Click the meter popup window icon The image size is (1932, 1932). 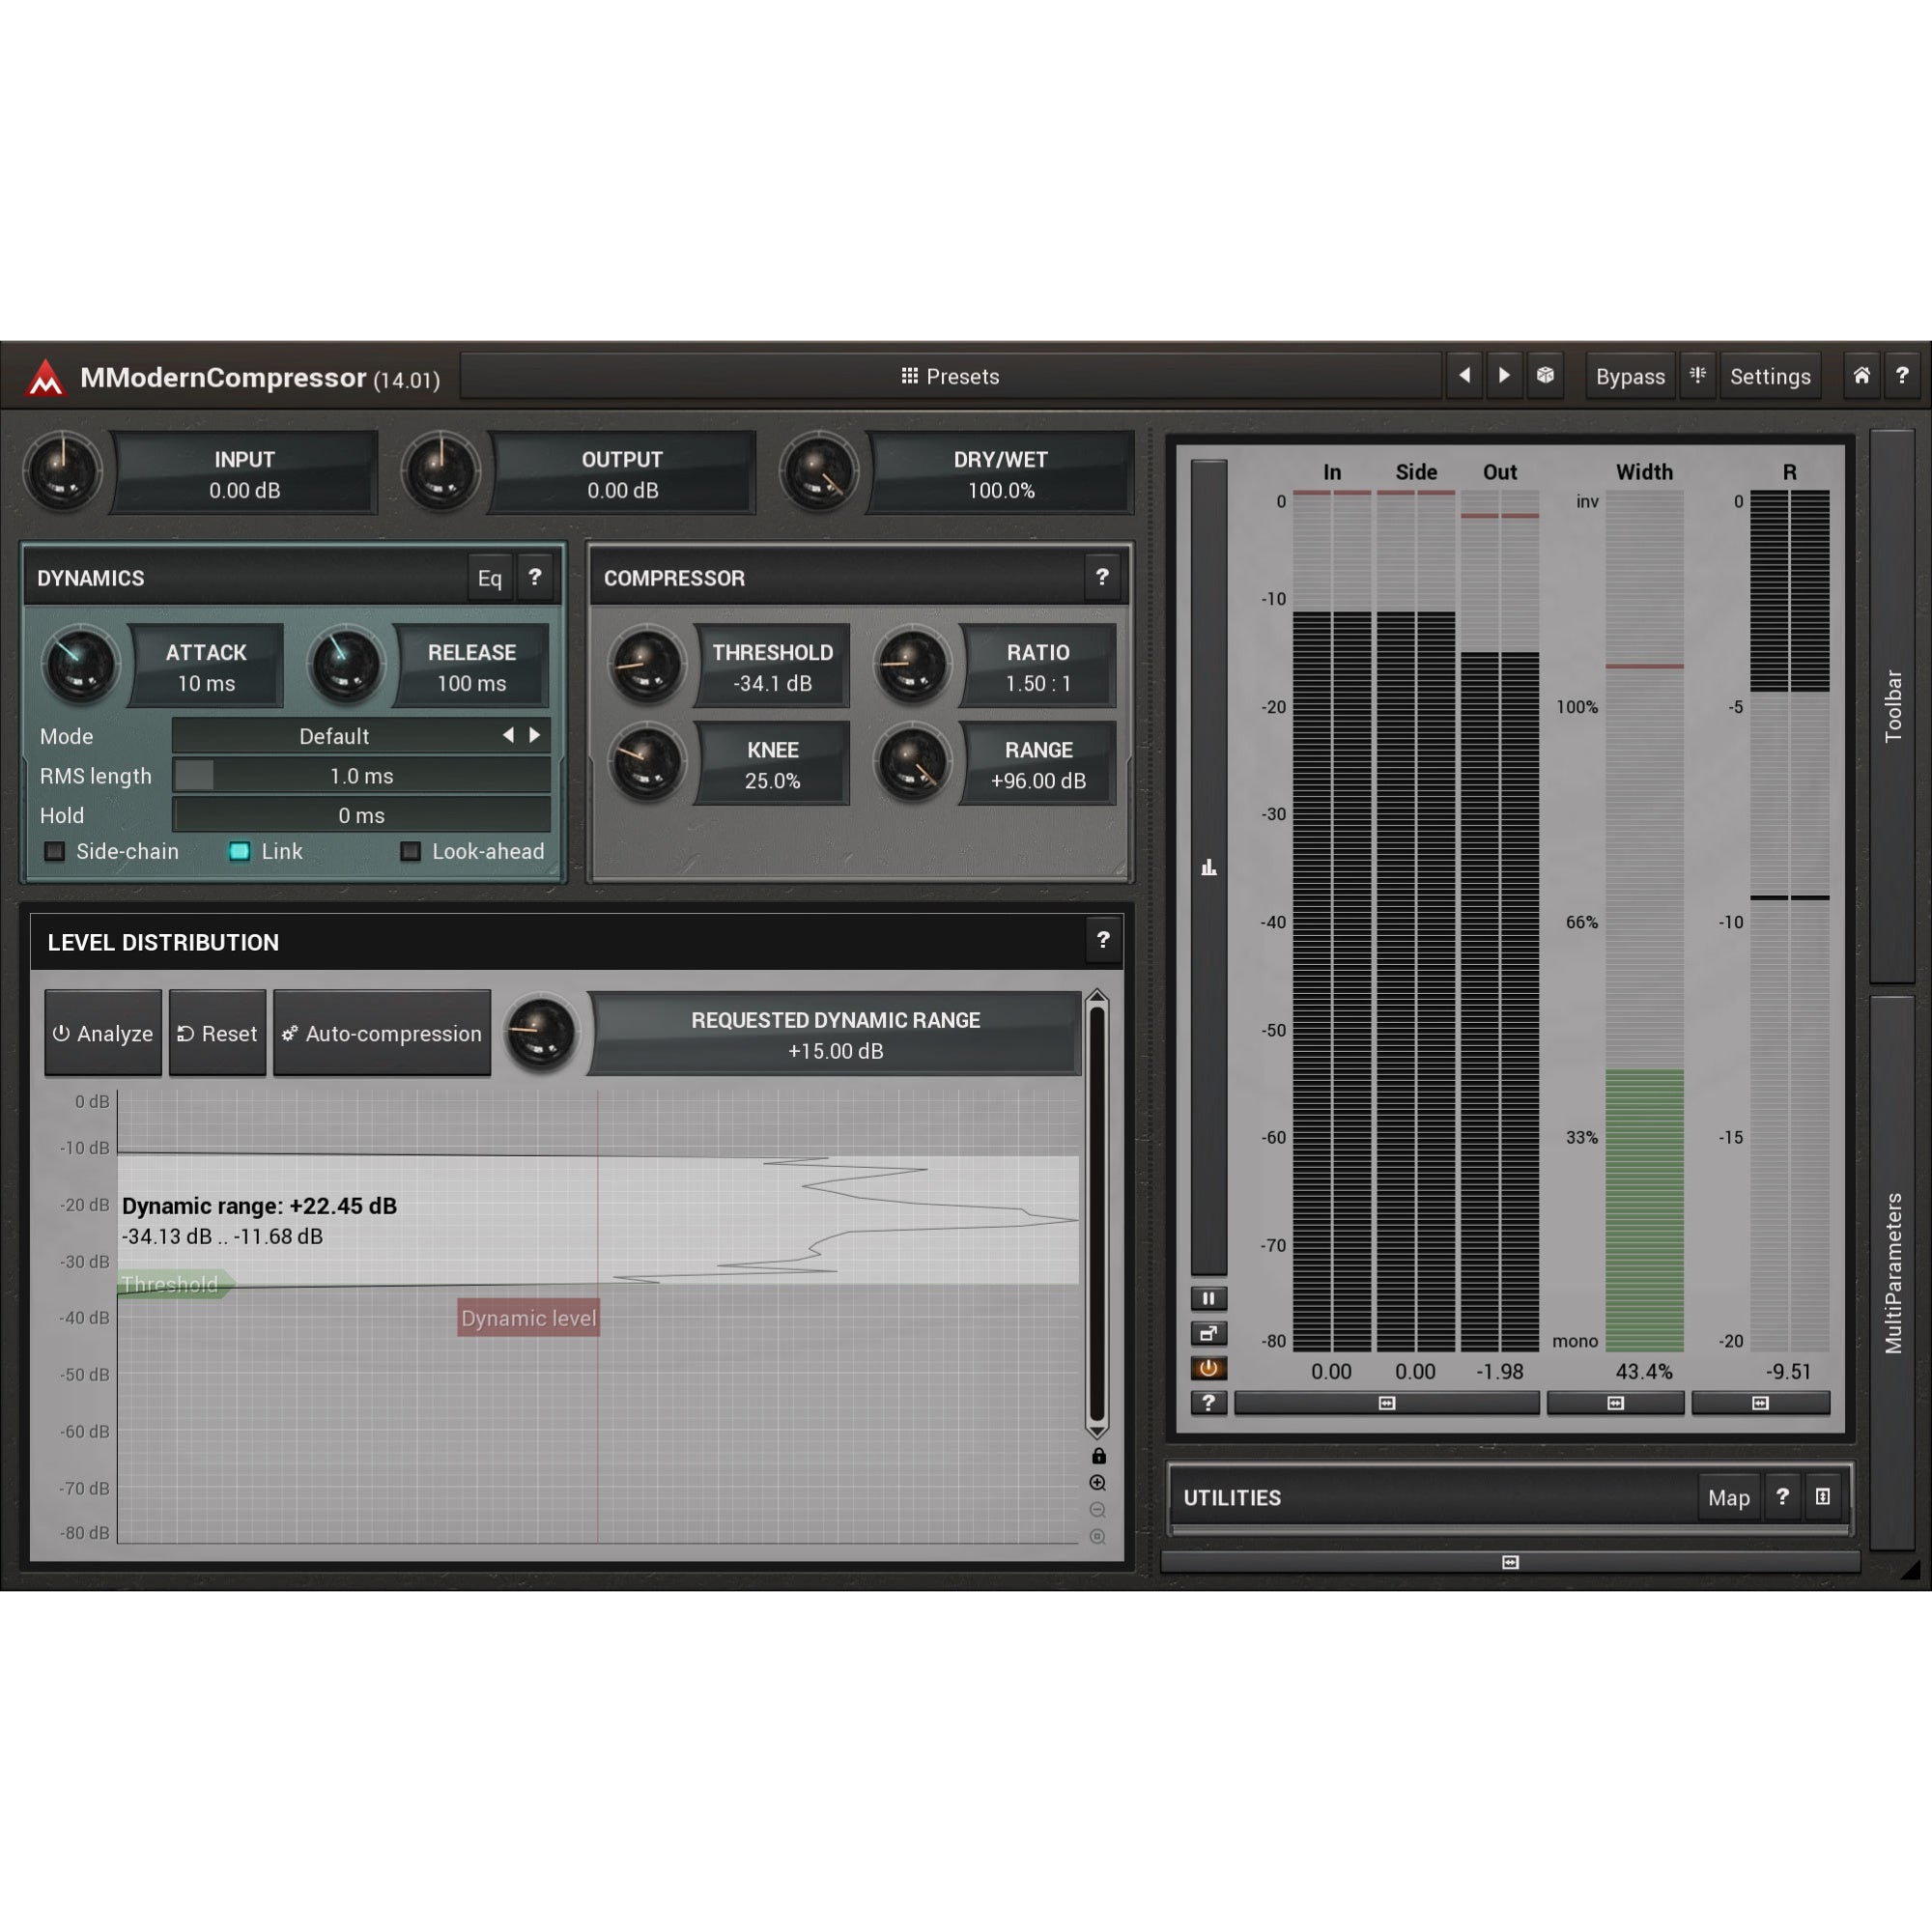(1208, 1333)
